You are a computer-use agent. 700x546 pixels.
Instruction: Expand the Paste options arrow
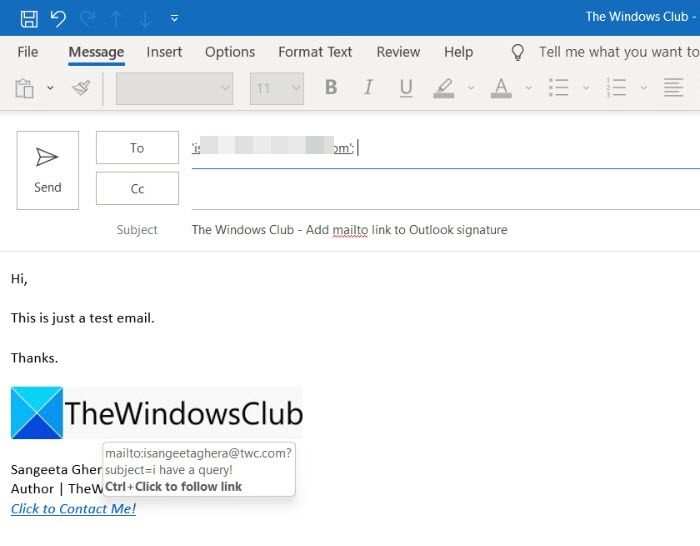pos(50,88)
